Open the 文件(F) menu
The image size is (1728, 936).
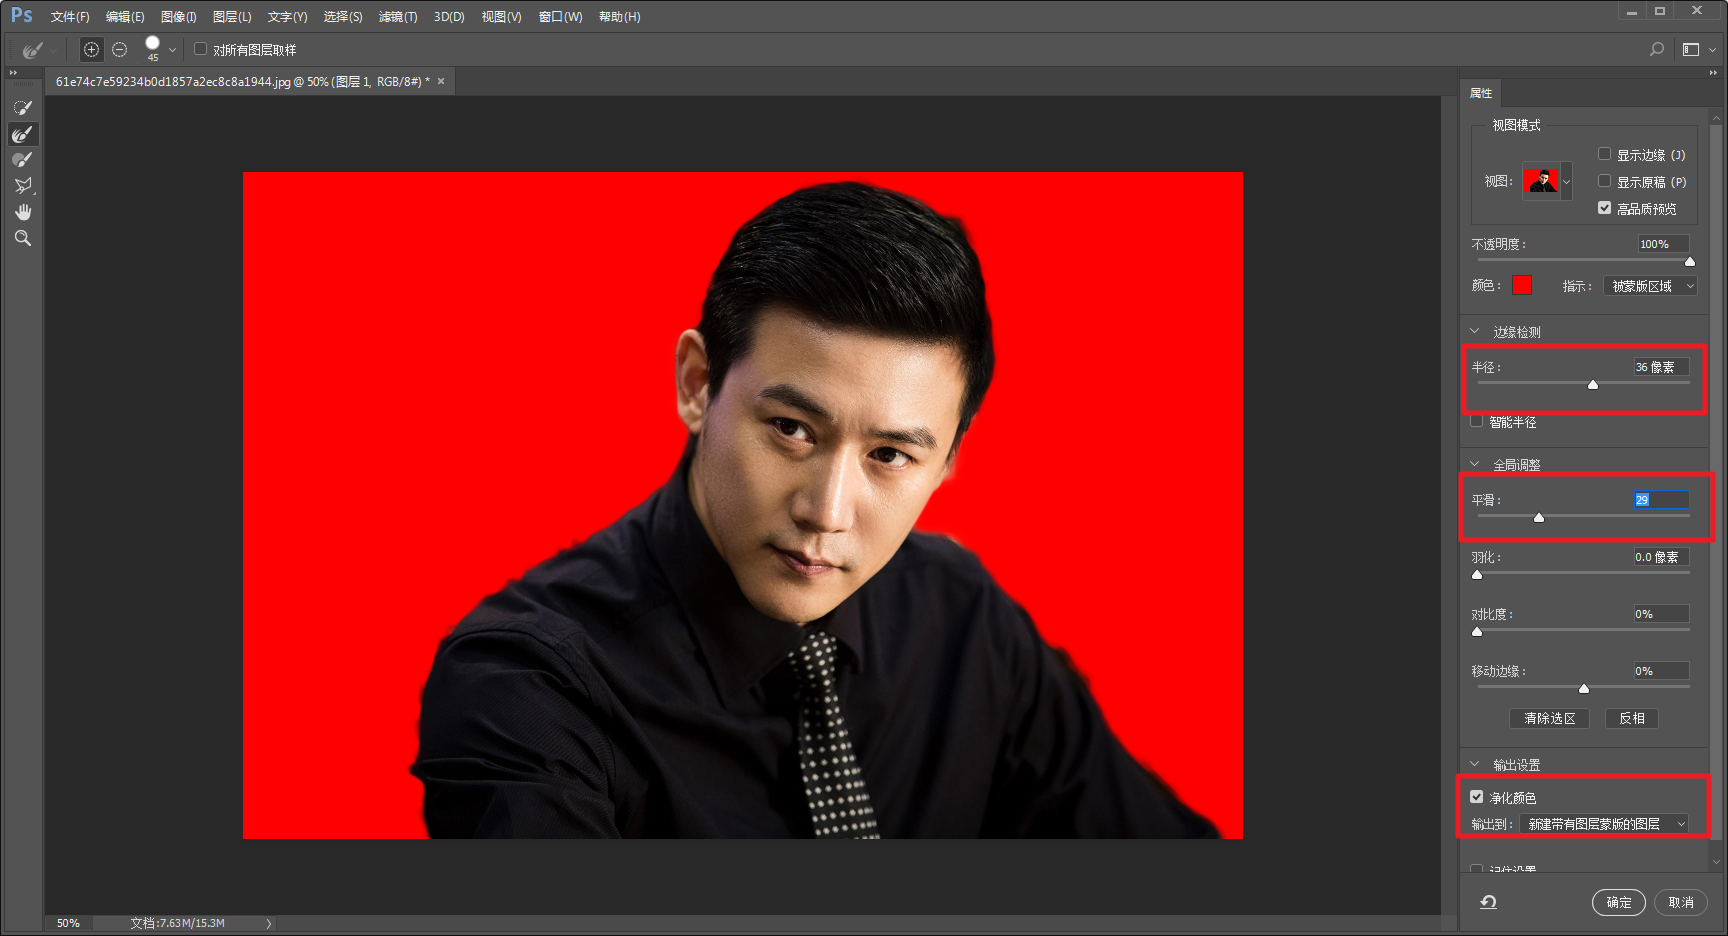[70, 17]
